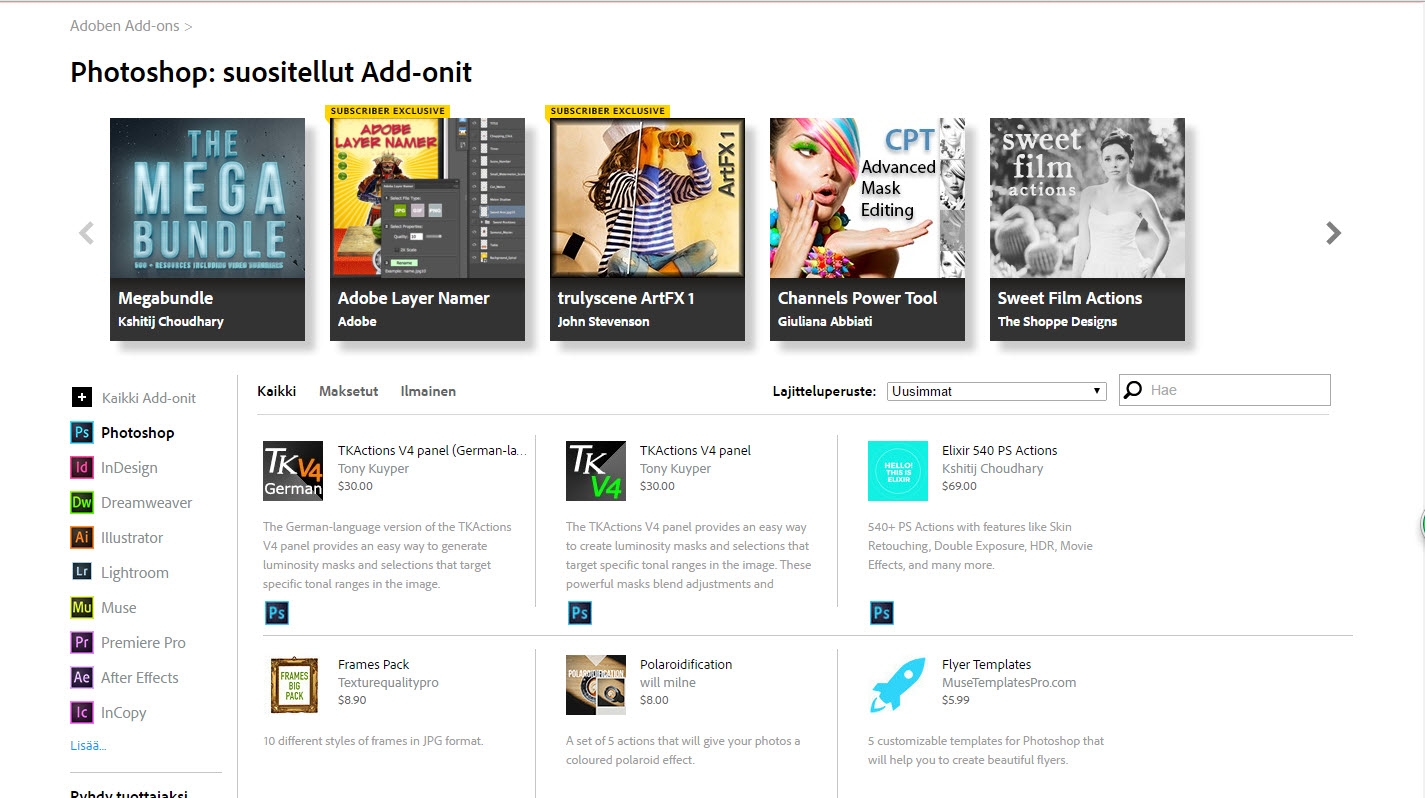Image resolution: width=1425 pixels, height=798 pixels.
Task: Advance carousel with the right arrow
Action: [1333, 233]
